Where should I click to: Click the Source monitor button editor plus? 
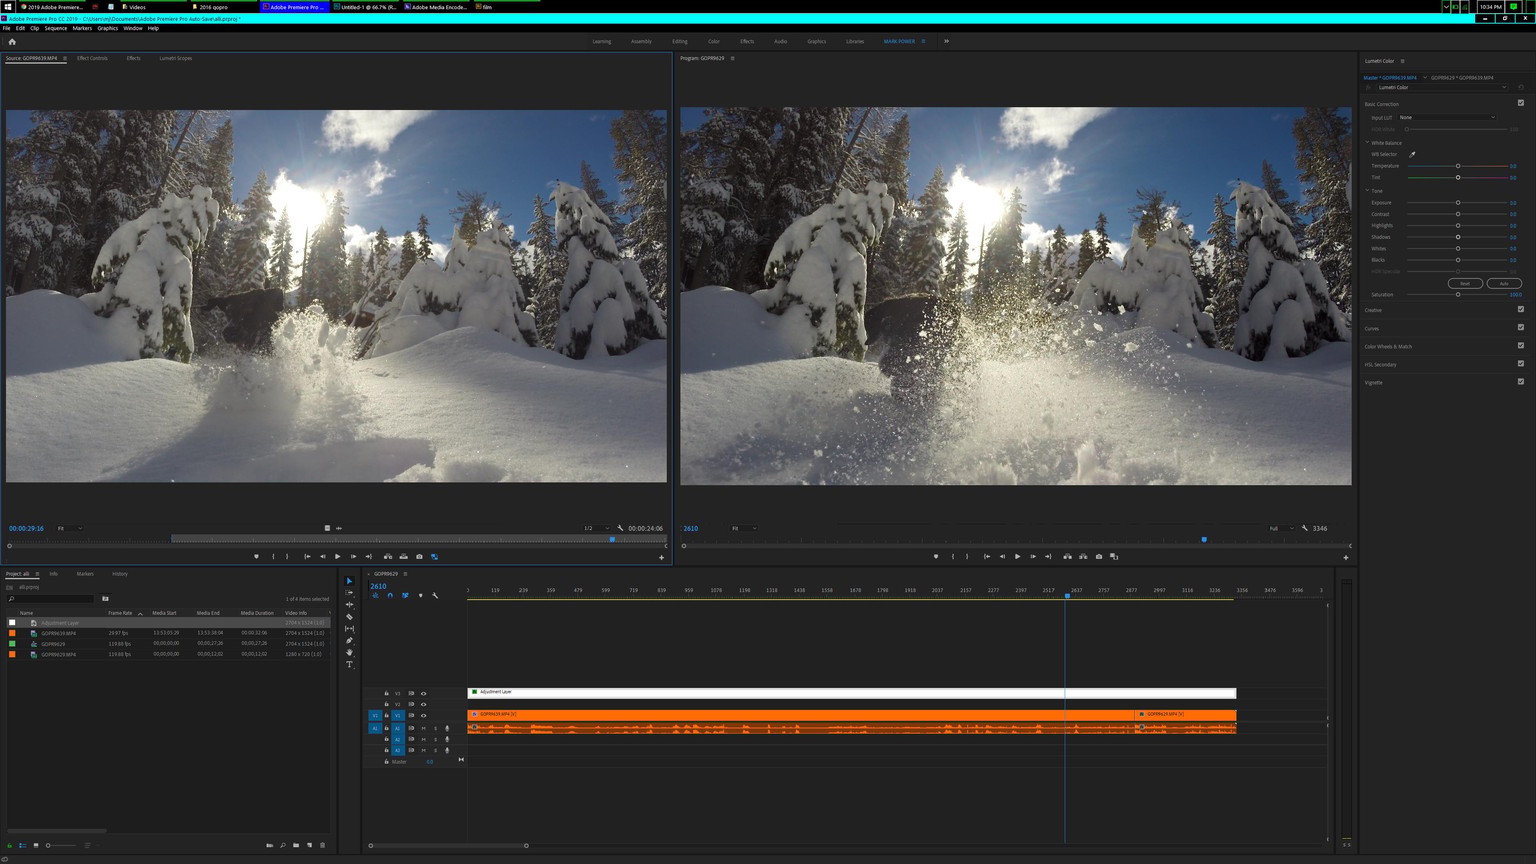(x=661, y=558)
